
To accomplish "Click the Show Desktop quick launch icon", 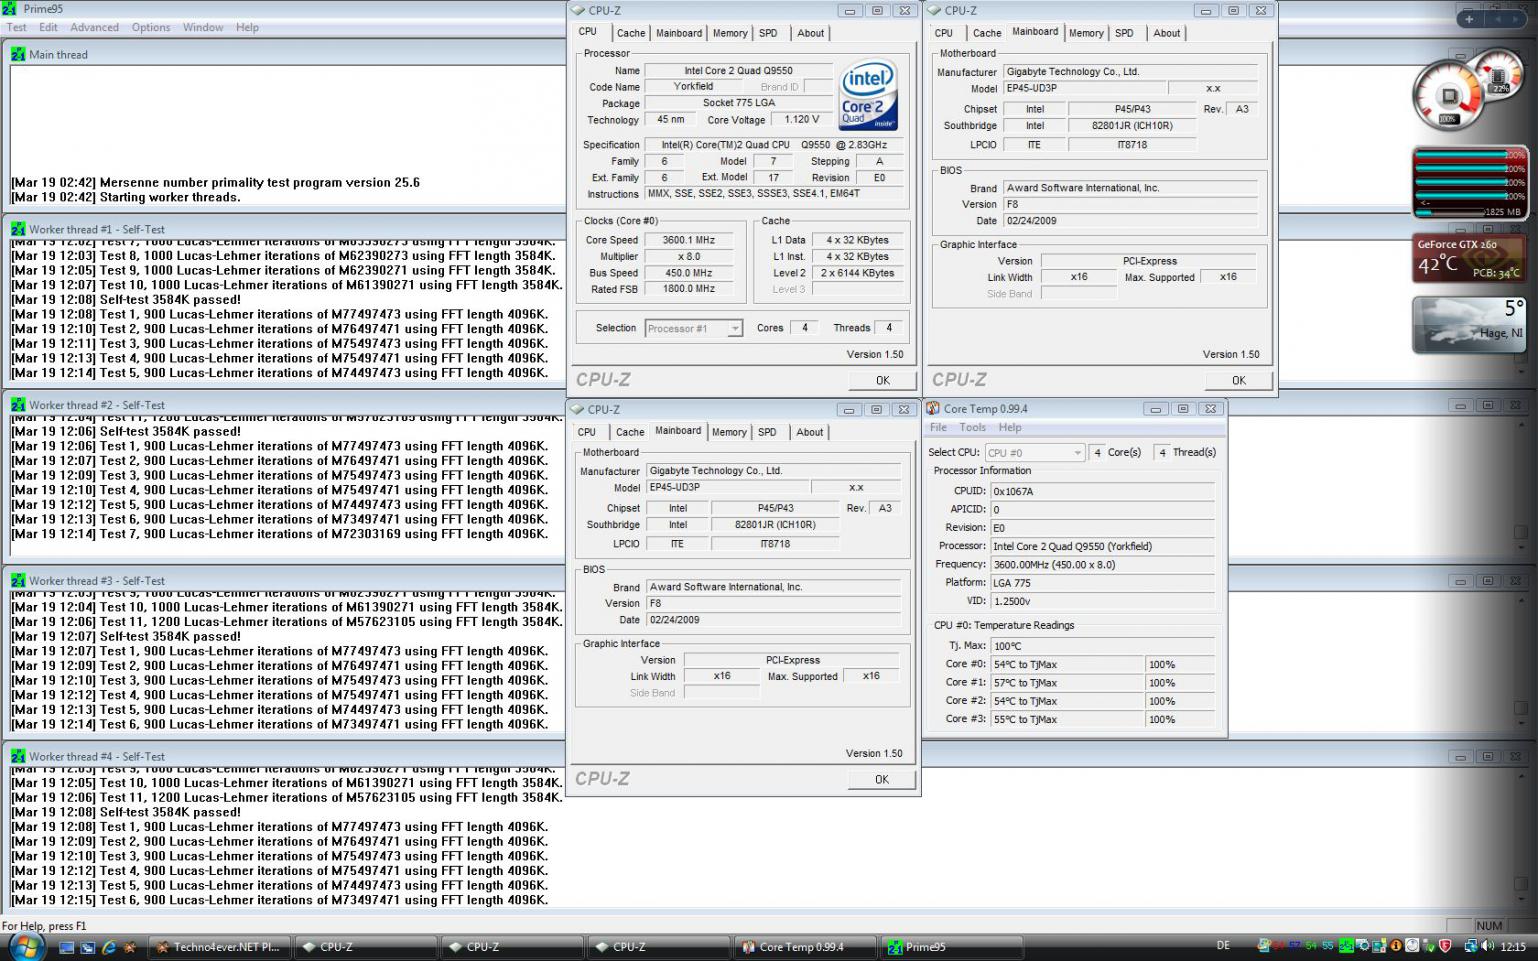I will pyautogui.click(x=67, y=947).
